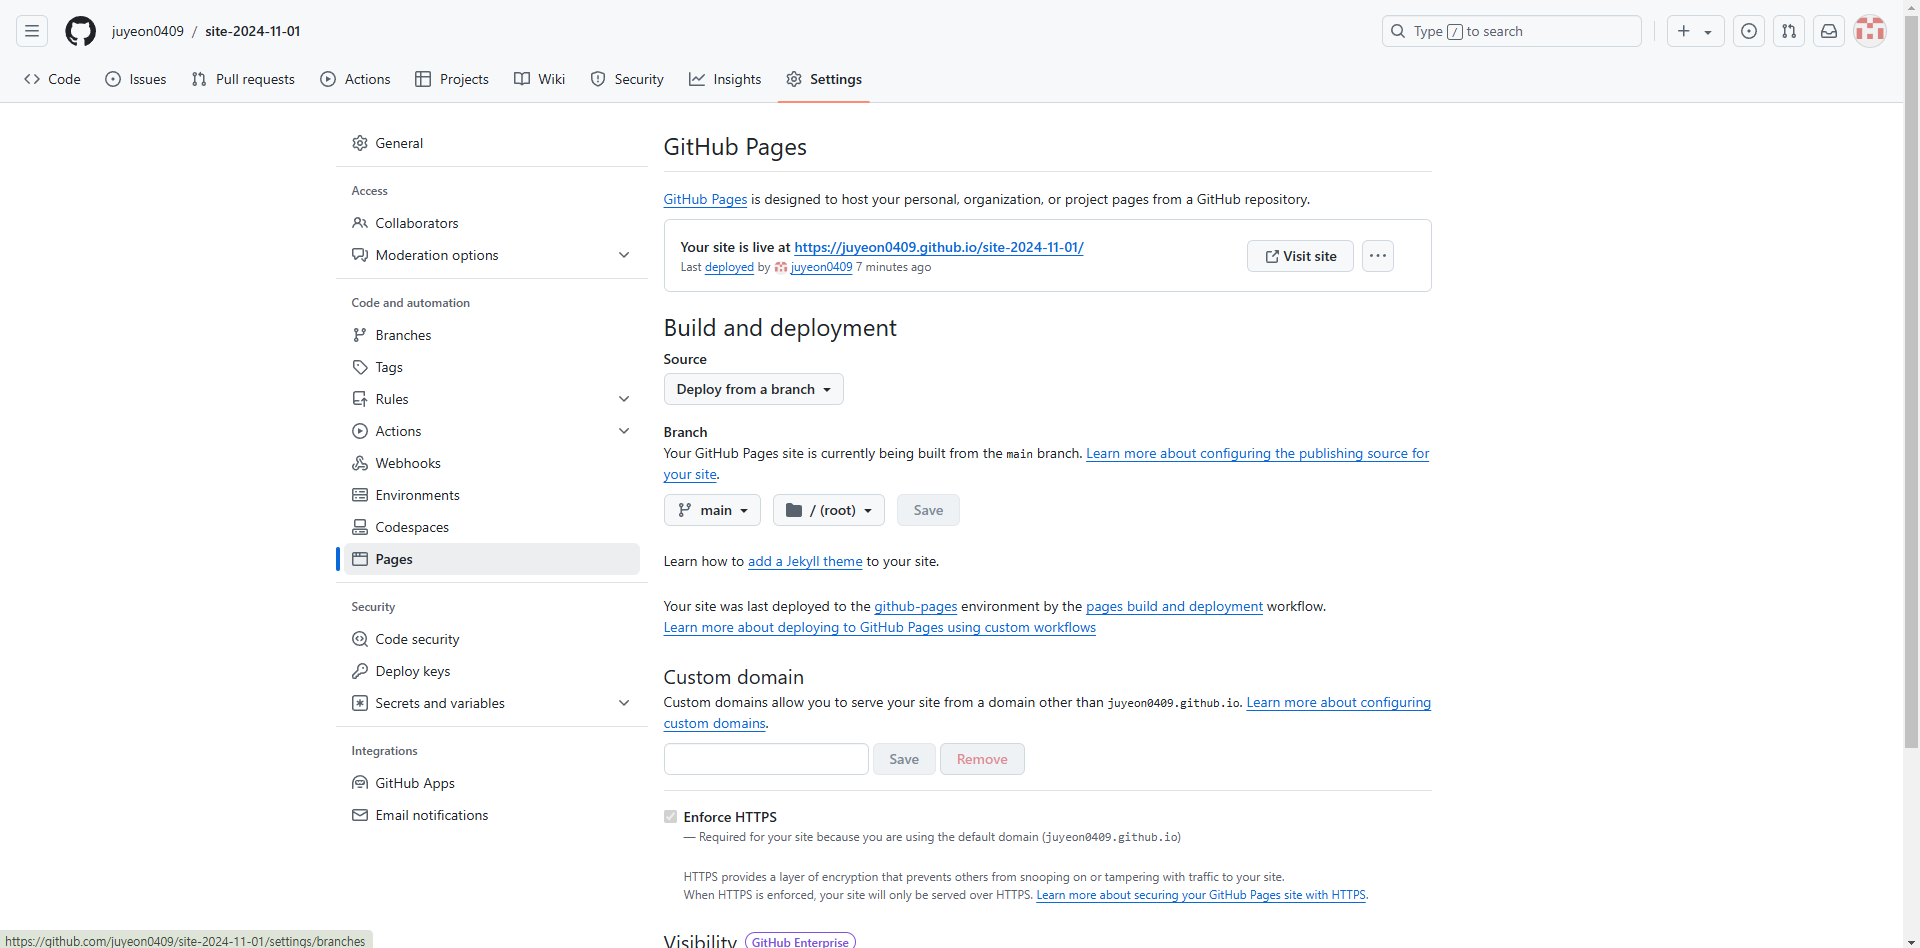
Task: Open the github-pages environment link
Action: pos(916,606)
